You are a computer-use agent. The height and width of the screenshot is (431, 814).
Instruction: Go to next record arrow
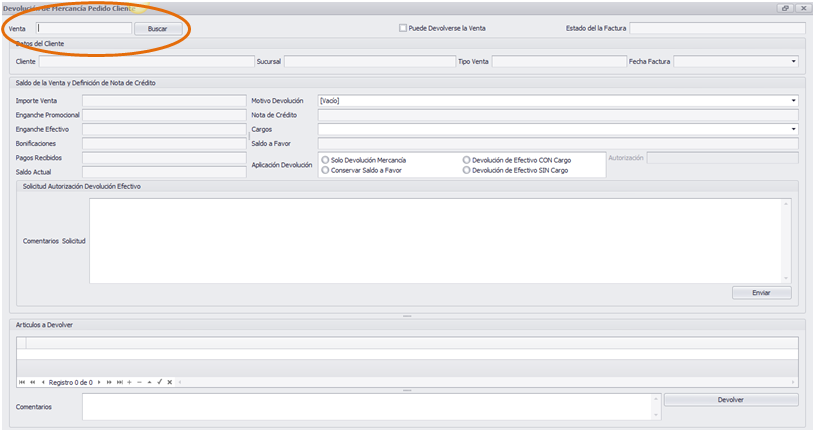99,382
